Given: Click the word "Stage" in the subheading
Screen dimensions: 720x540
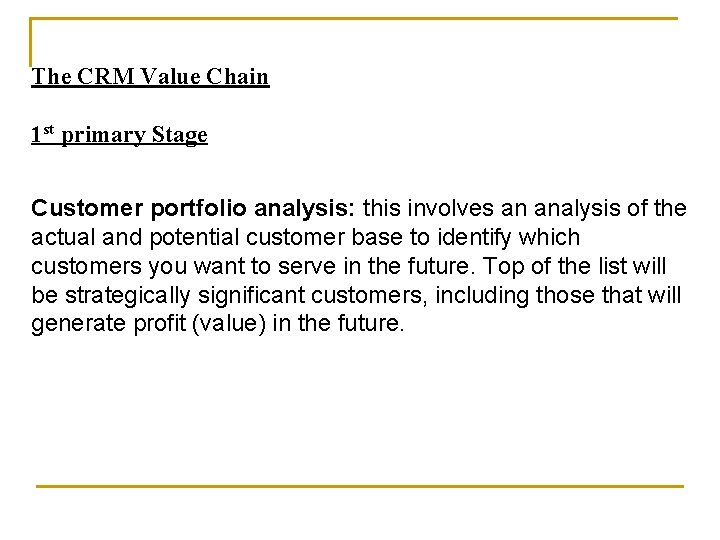Looking at the screenshot, I should [179, 135].
